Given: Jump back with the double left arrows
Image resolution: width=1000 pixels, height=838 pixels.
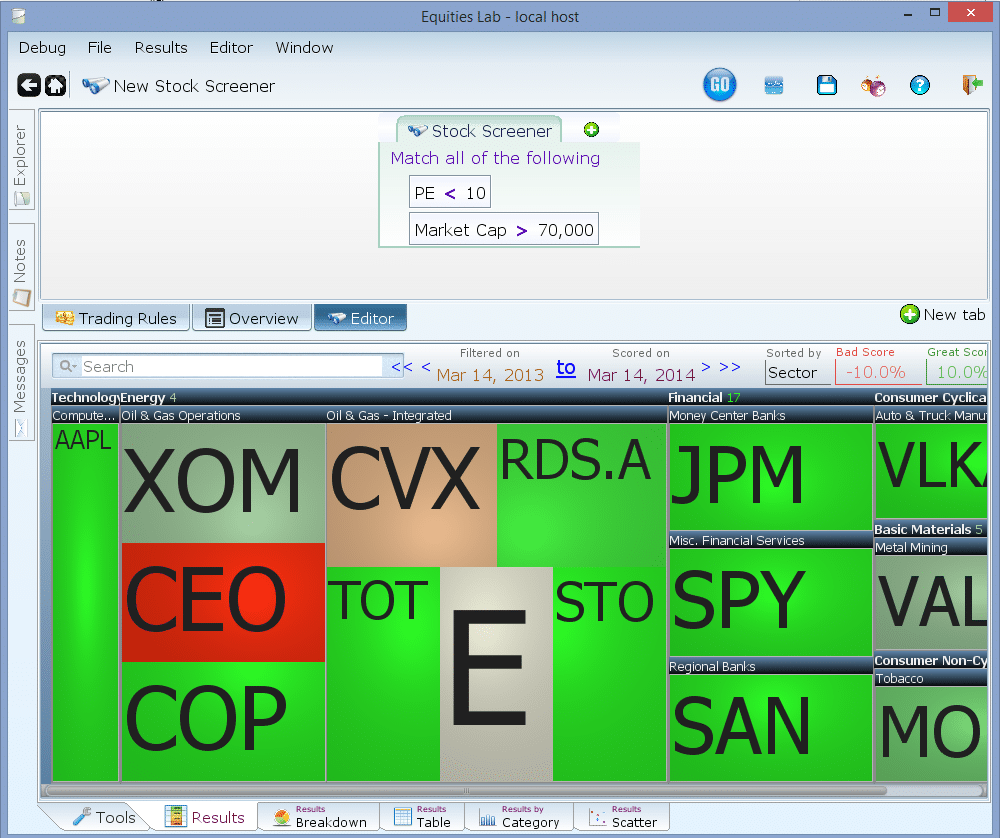Looking at the screenshot, I should (402, 367).
